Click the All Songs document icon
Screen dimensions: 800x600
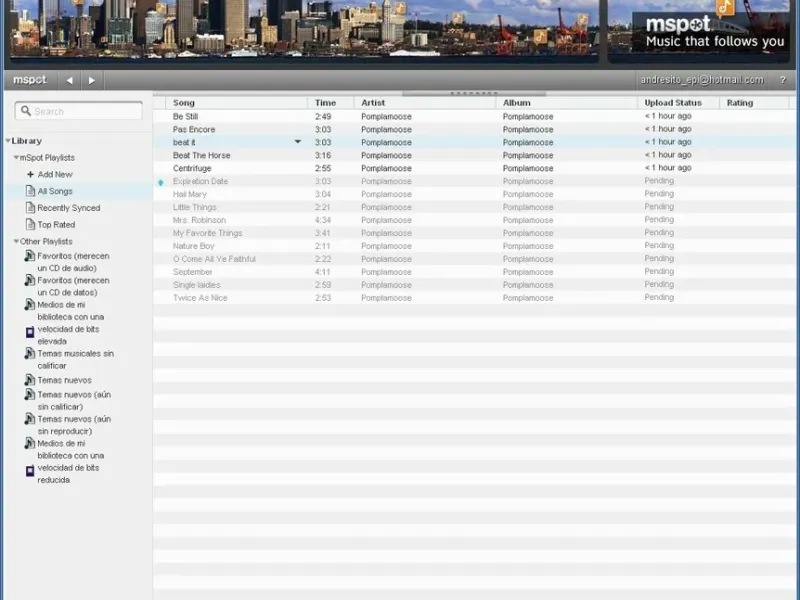[30, 191]
